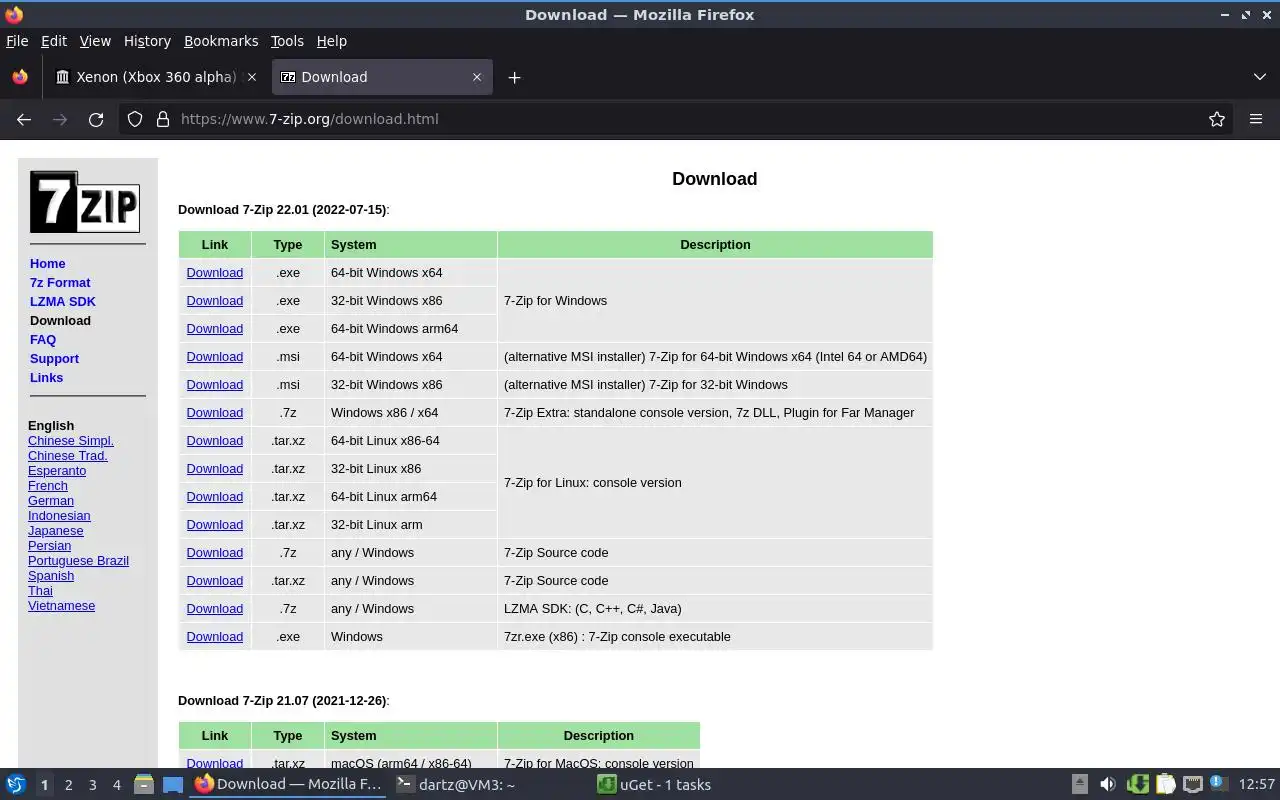
Task: Open 7z Format sidebar link
Action: (60, 283)
